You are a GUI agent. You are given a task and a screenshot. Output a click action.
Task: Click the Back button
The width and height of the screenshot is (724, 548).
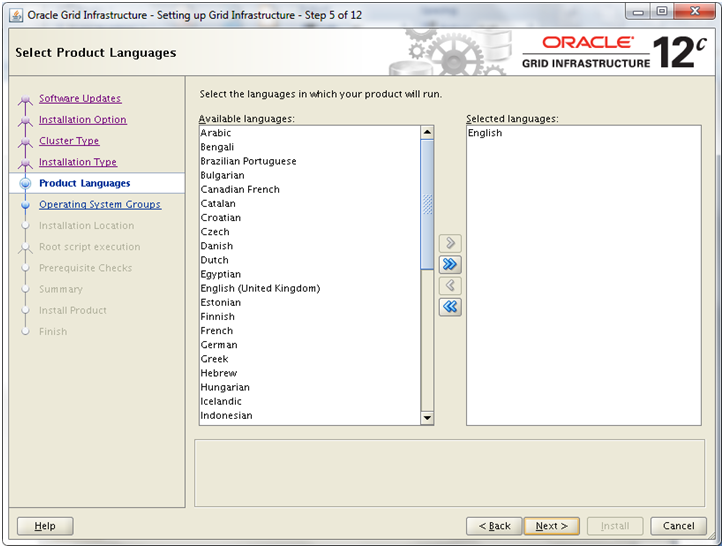494,526
